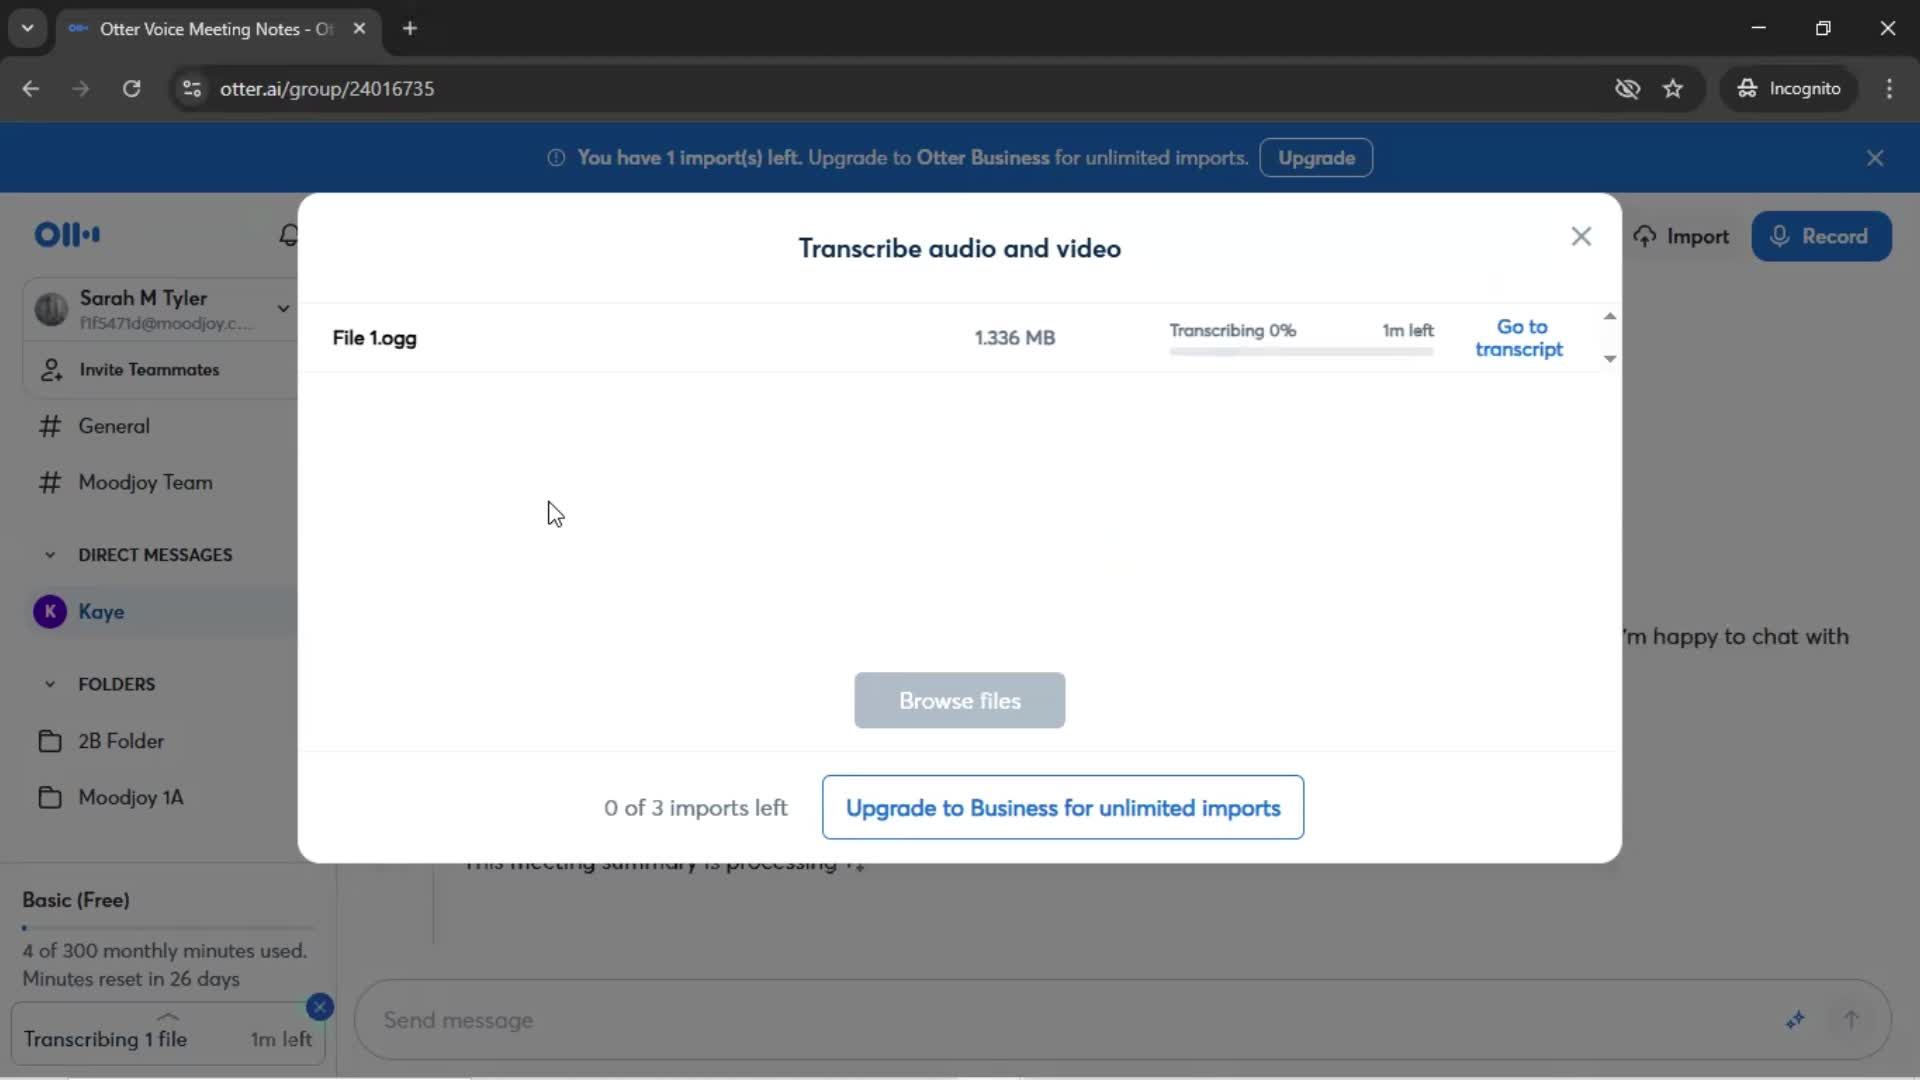Viewport: 1920px width, 1080px height.
Task: Click the Send message input field
Action: coord(1070,1021)
